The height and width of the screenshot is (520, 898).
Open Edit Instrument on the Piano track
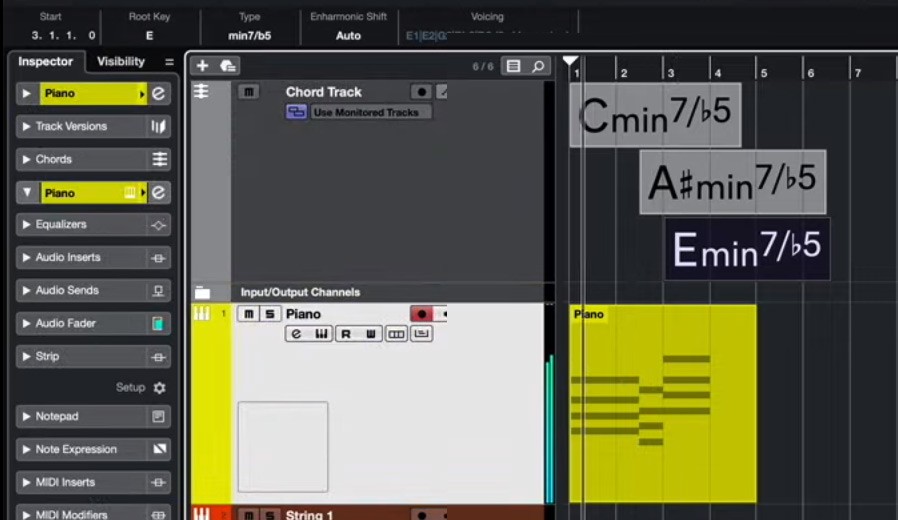tap(295, 334)
